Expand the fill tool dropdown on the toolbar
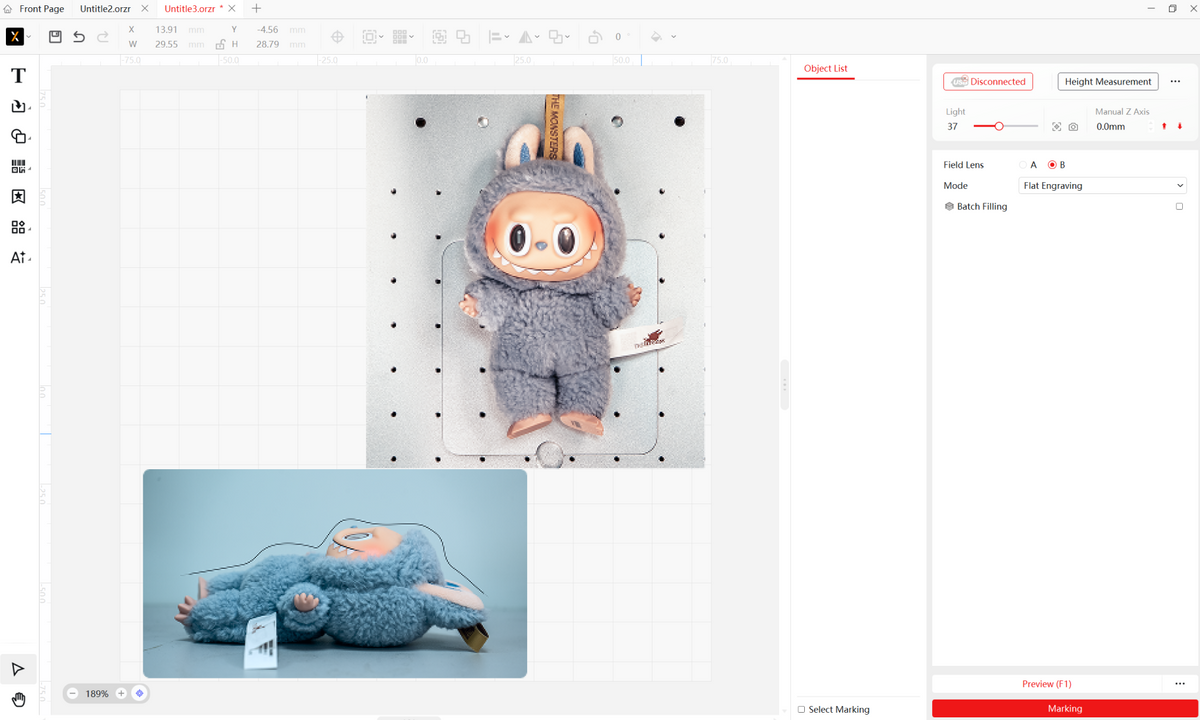This screenshot has width=1200, height=720. click(672, 37)
